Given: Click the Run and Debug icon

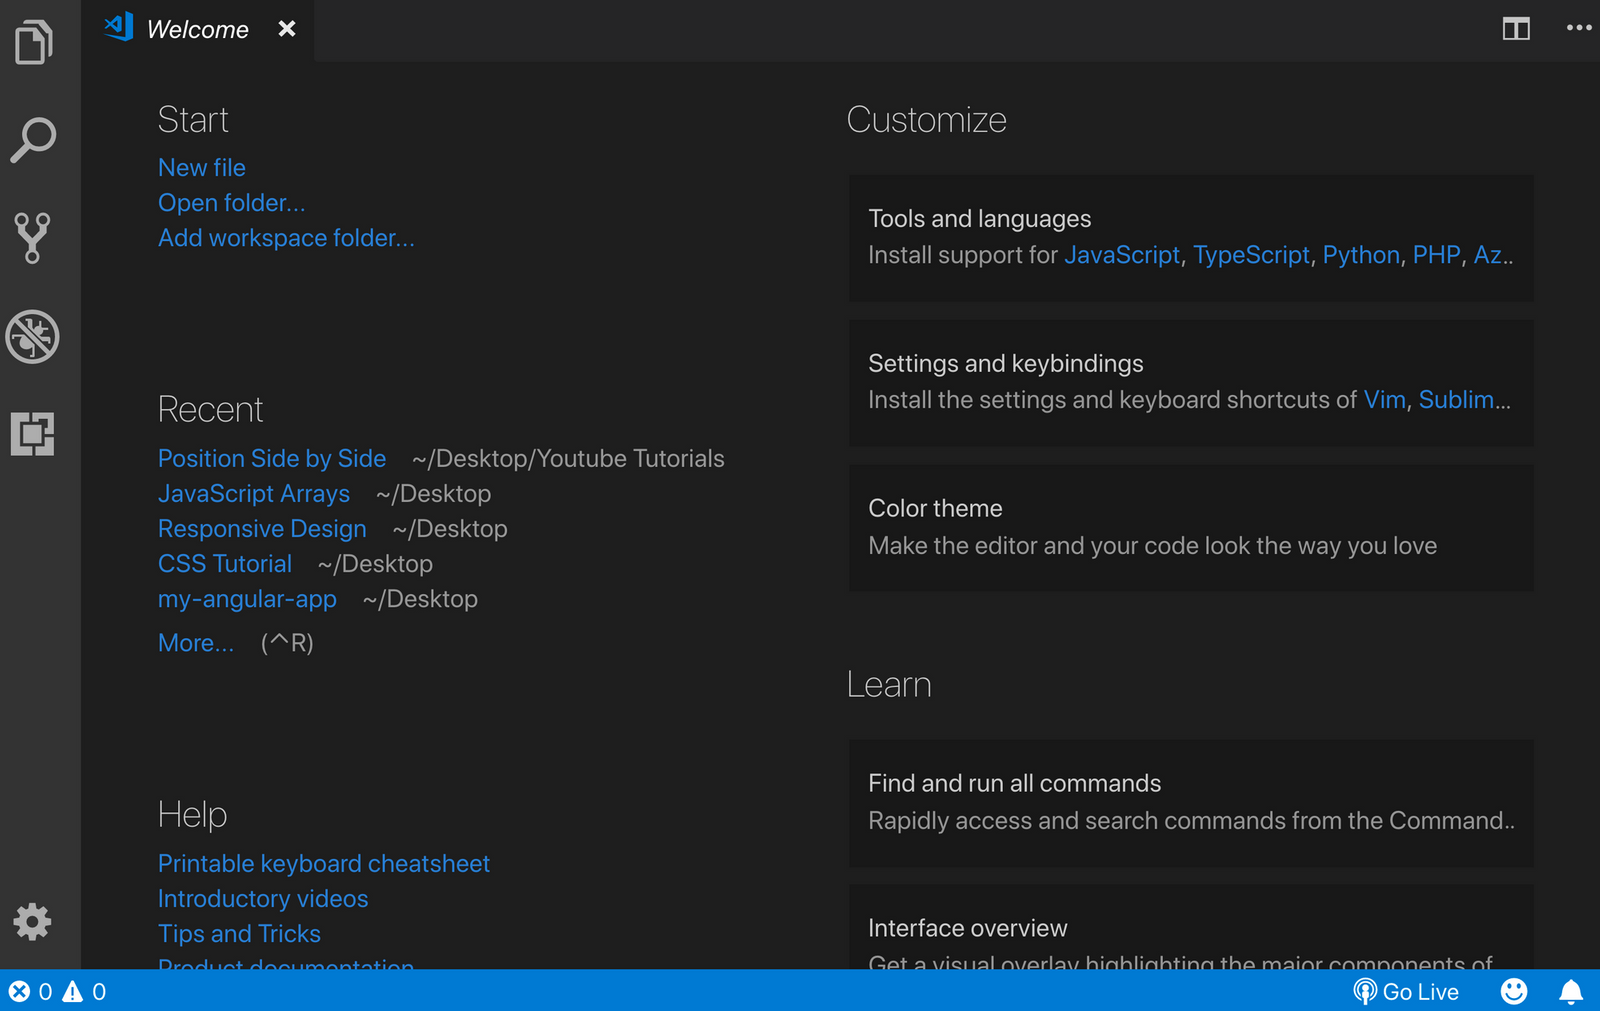Looking at the screenshot, I should click(34, 337).
